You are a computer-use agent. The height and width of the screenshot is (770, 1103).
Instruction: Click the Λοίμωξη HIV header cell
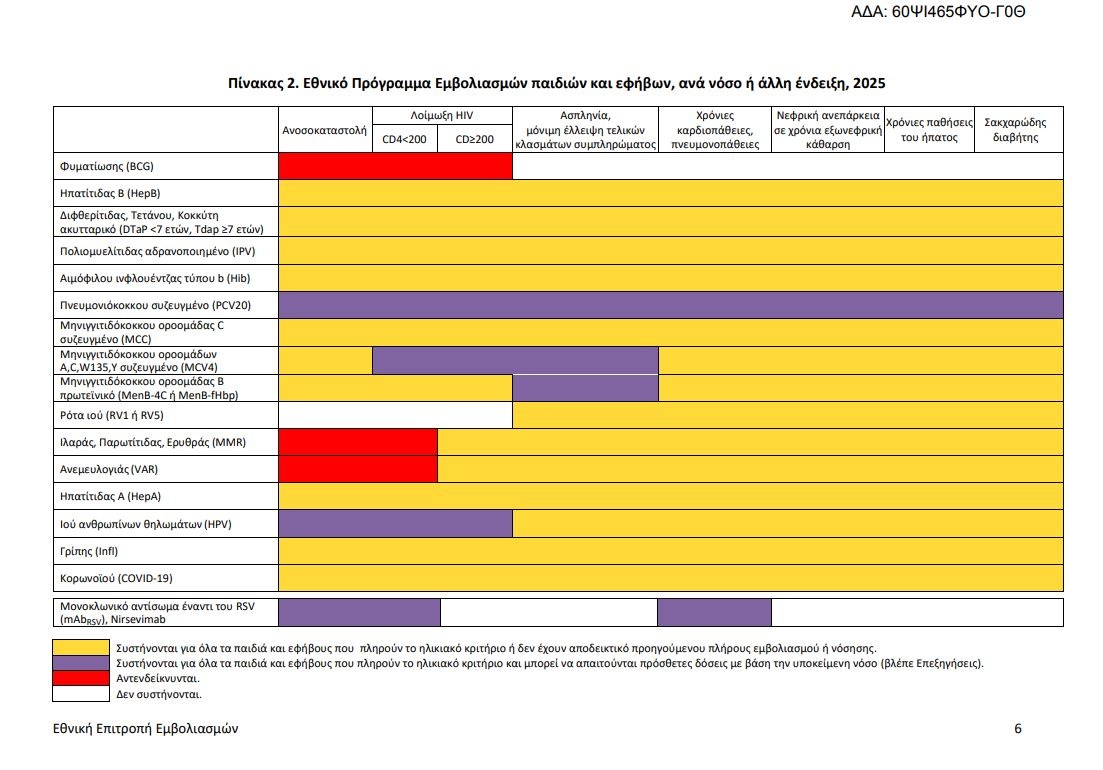(441, 115)
